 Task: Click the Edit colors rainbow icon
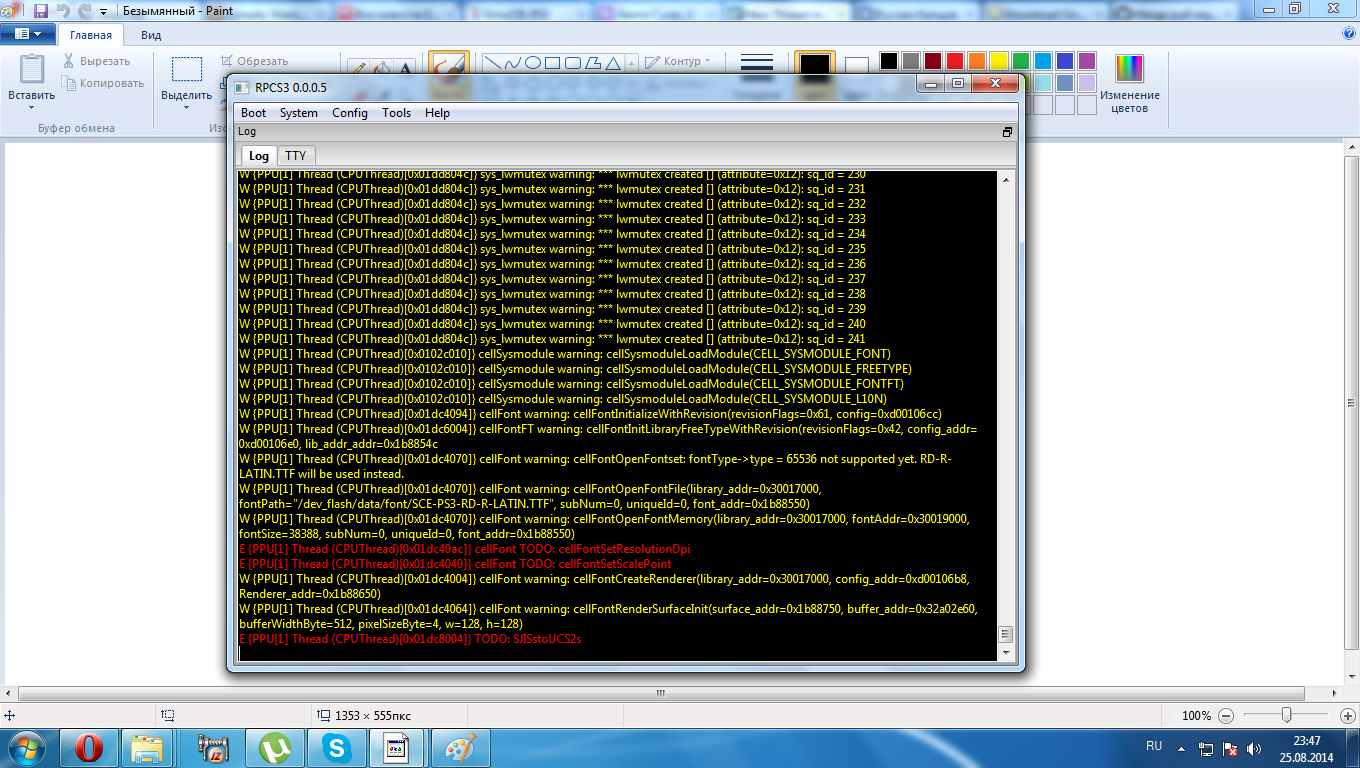(1129, 69)
